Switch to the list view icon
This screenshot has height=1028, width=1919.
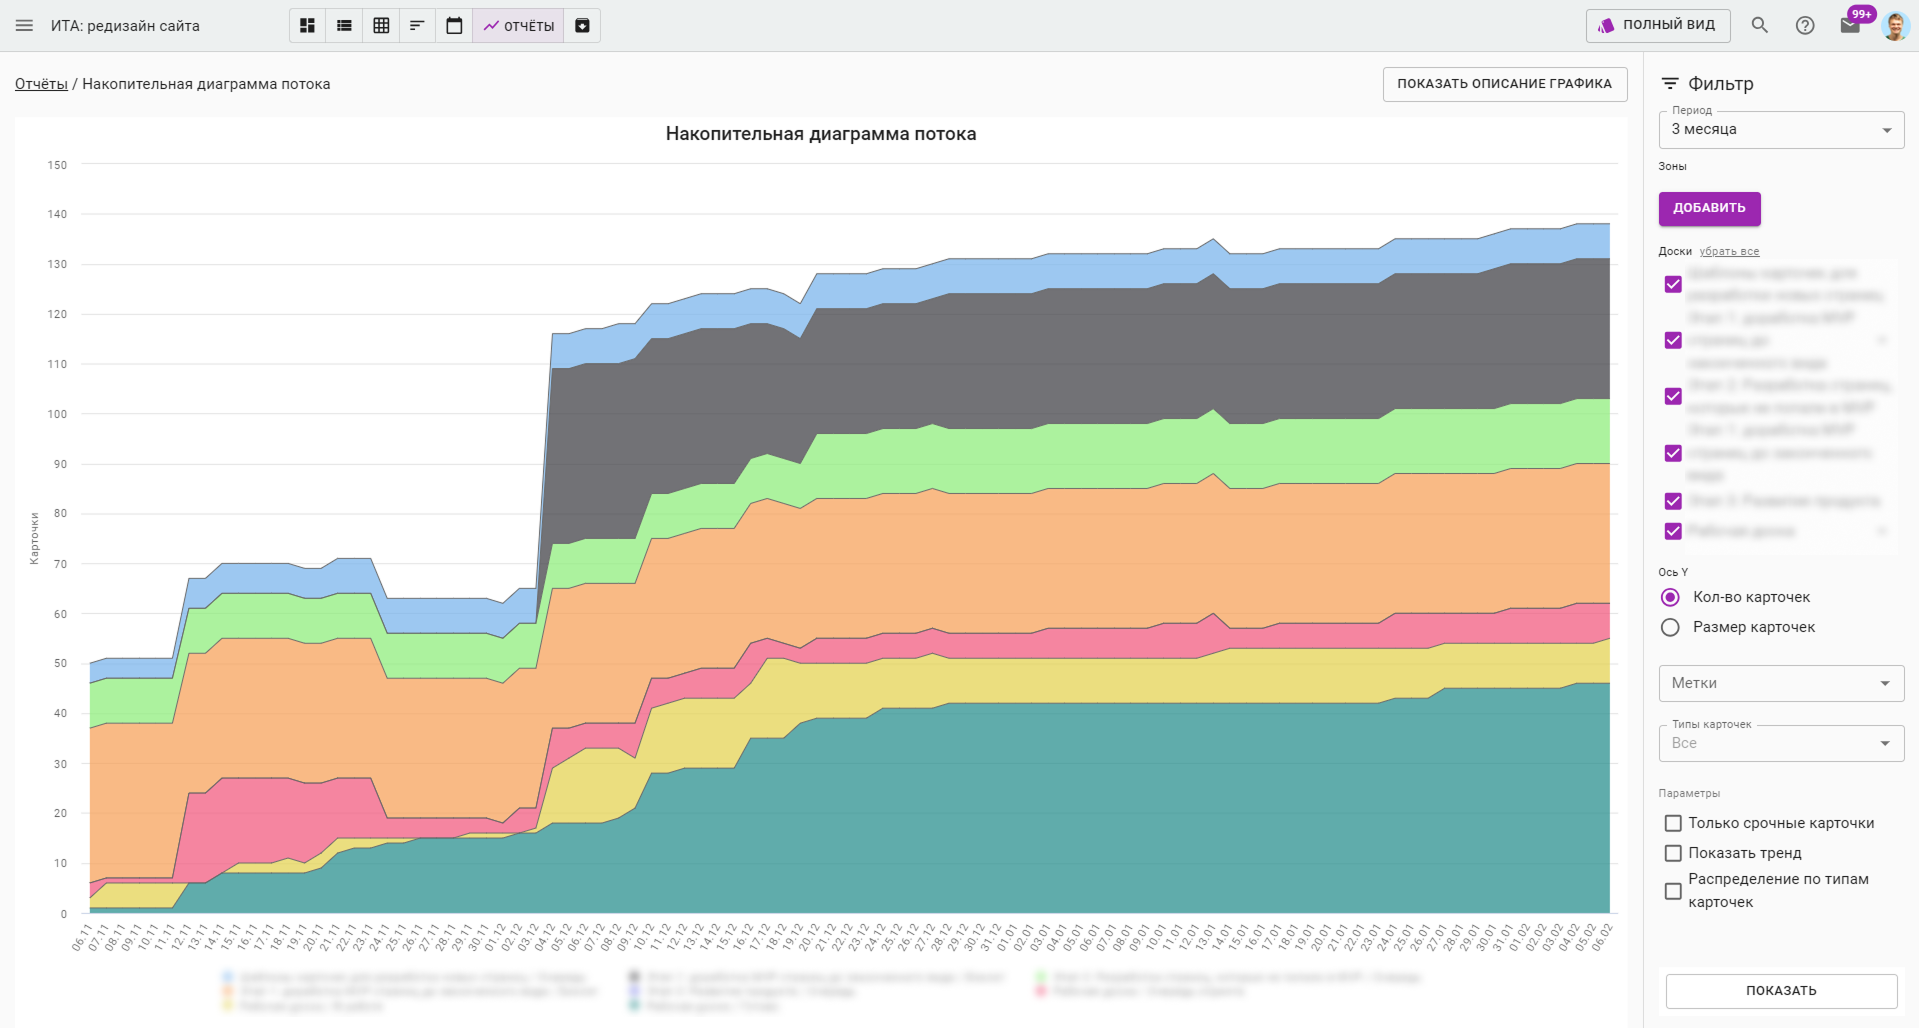(x=344, y=26)
